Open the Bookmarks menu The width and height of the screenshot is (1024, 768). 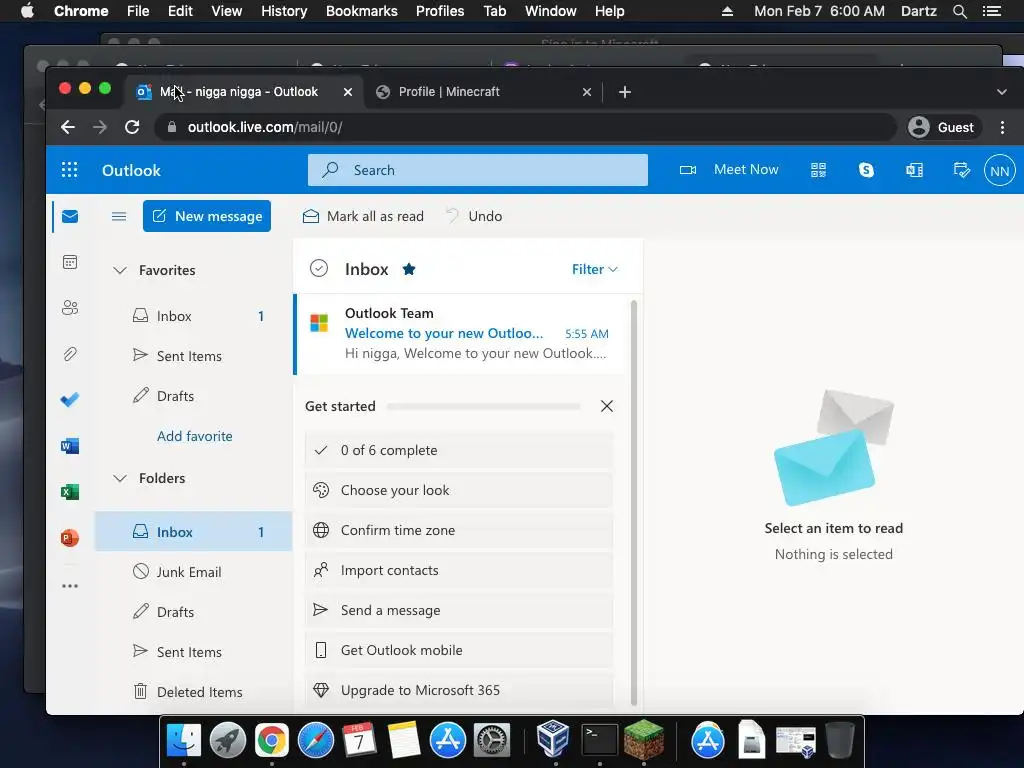pyautogui.click(x=362, y=11)
